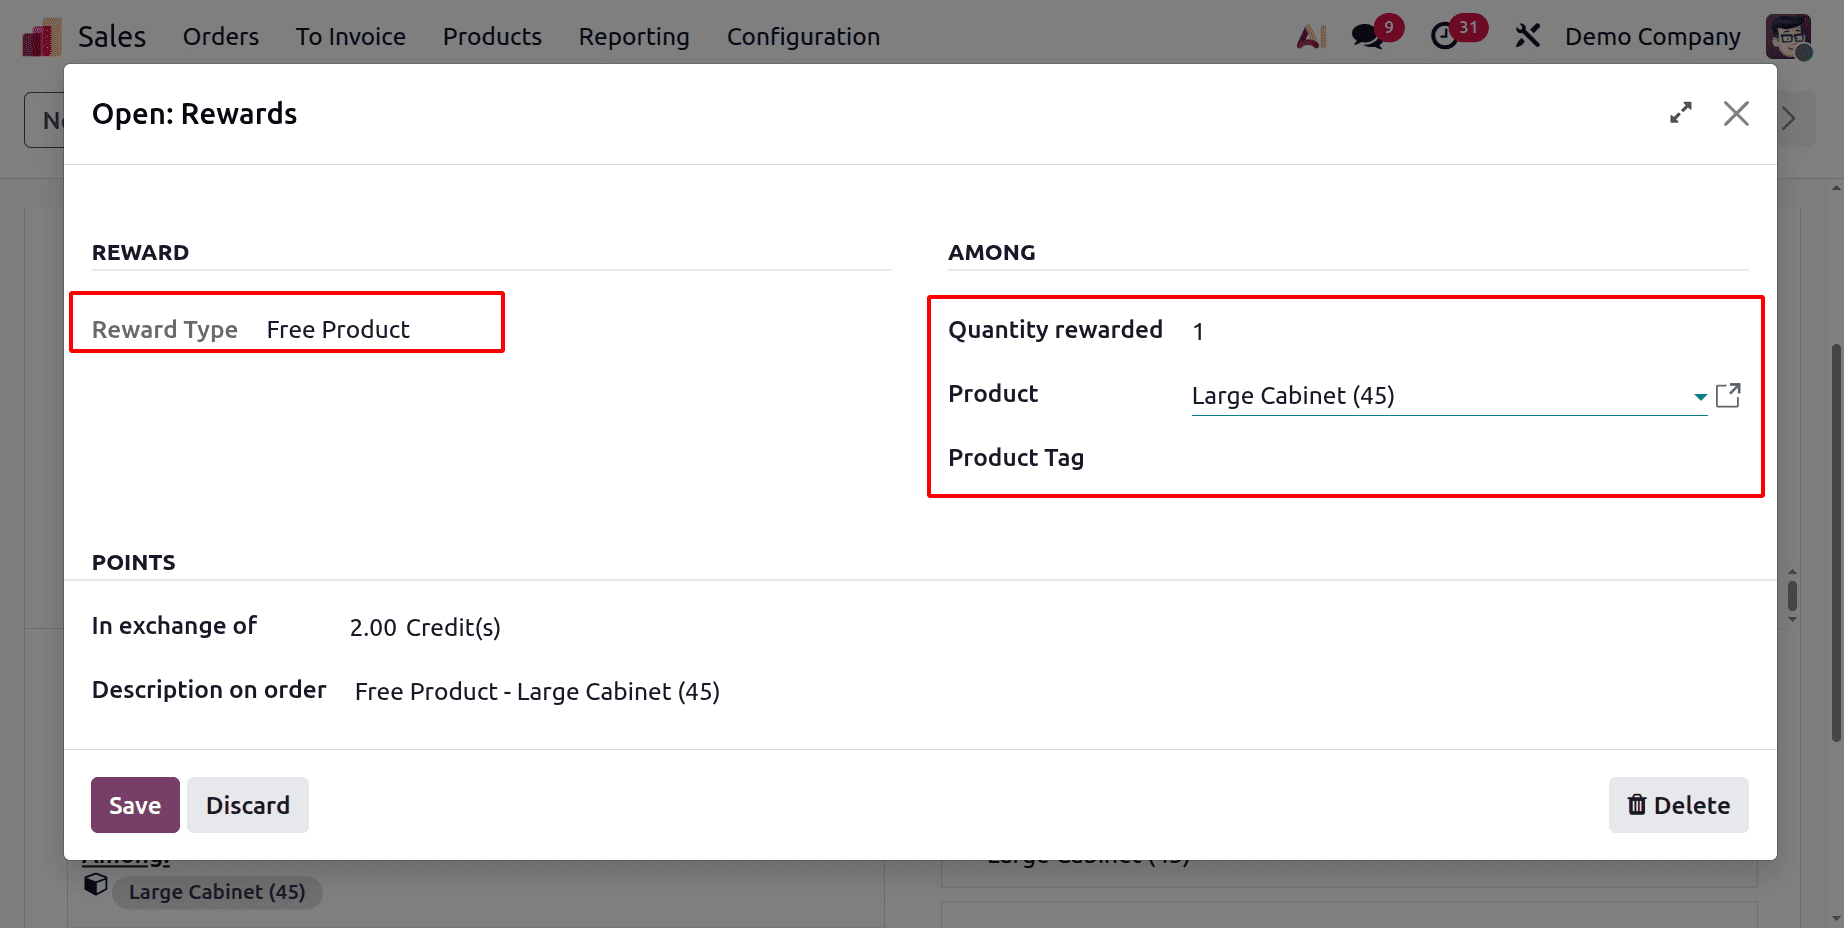
Task: Open the Product selection dropdown
Action: pos(1700,396)
